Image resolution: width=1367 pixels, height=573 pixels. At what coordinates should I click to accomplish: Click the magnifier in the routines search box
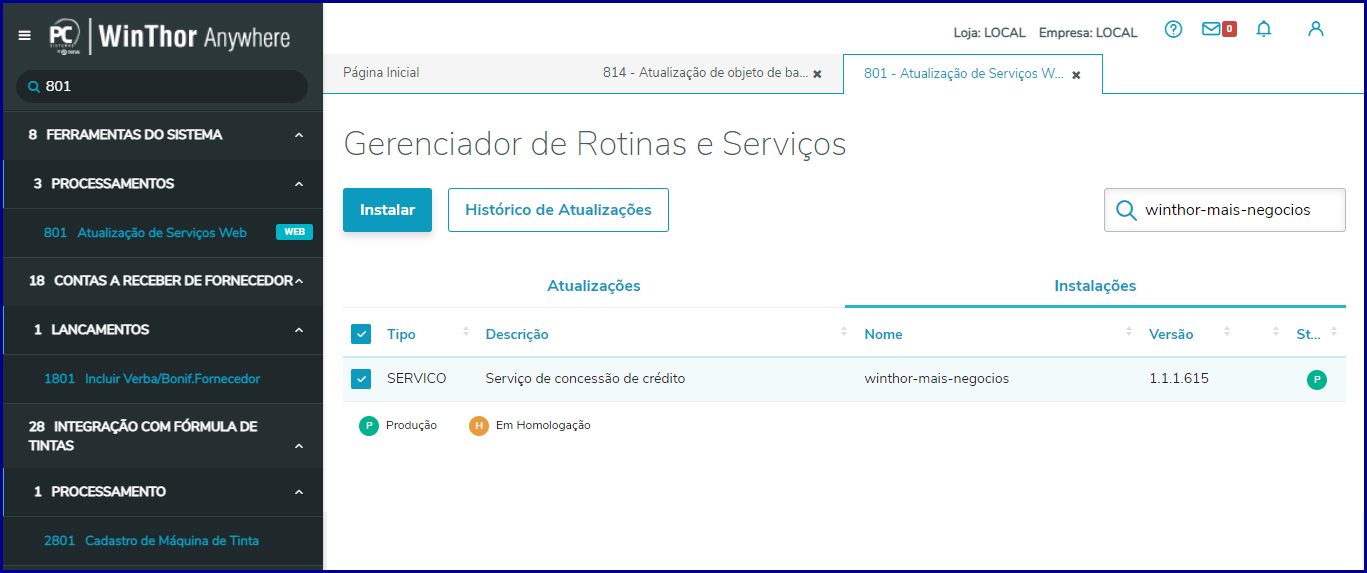1126,210
